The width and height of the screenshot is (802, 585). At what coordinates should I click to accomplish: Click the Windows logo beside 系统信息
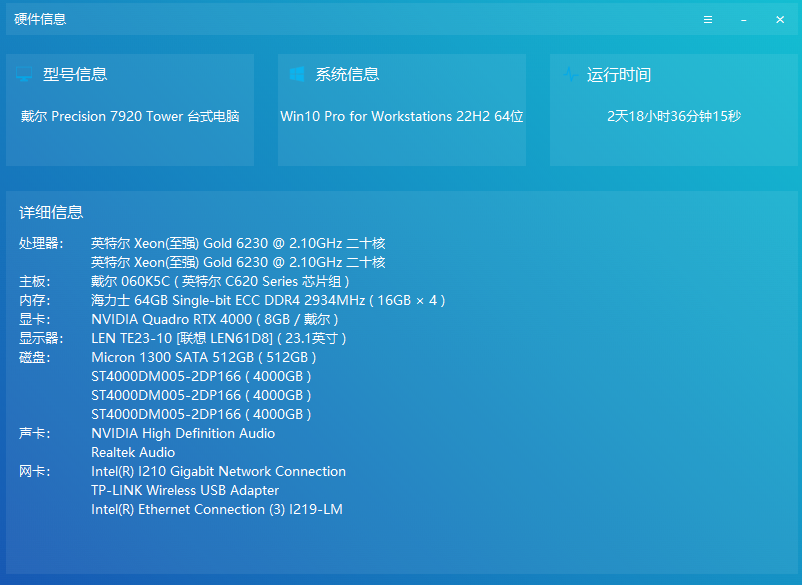pyautogui.click(x=296, y=74)
